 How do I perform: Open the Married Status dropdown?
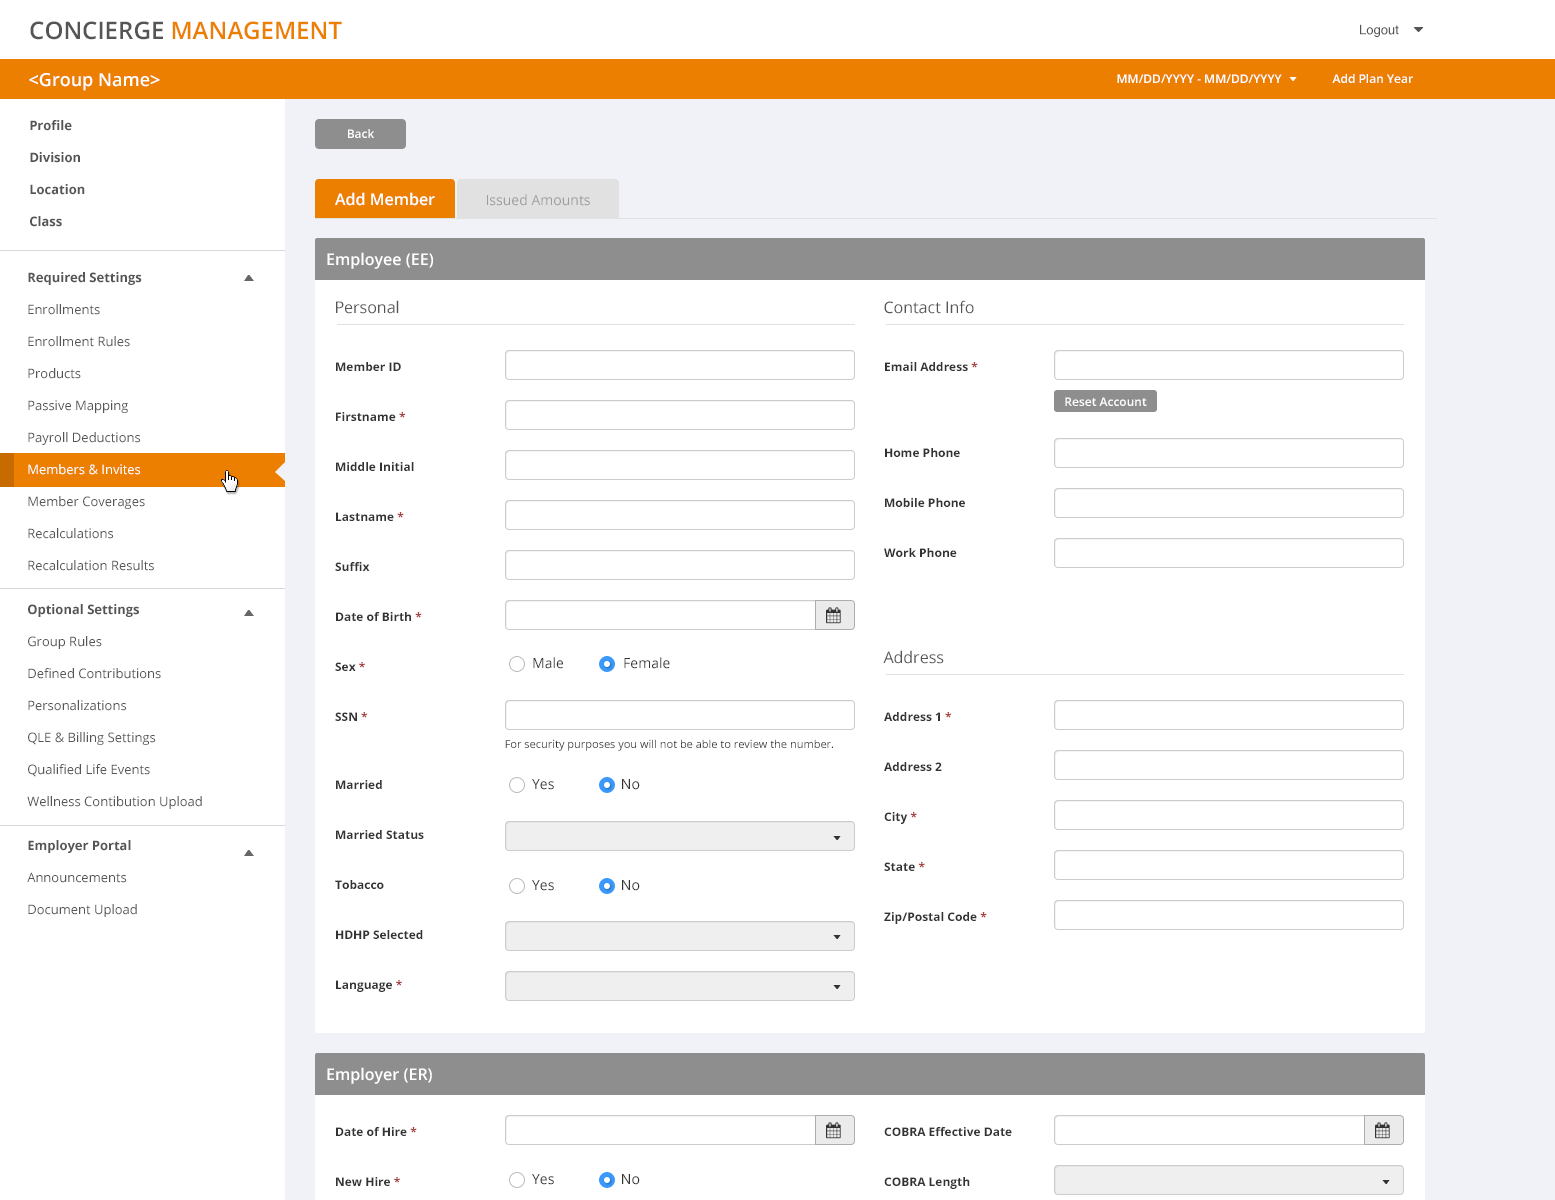[x=680, y=836]
